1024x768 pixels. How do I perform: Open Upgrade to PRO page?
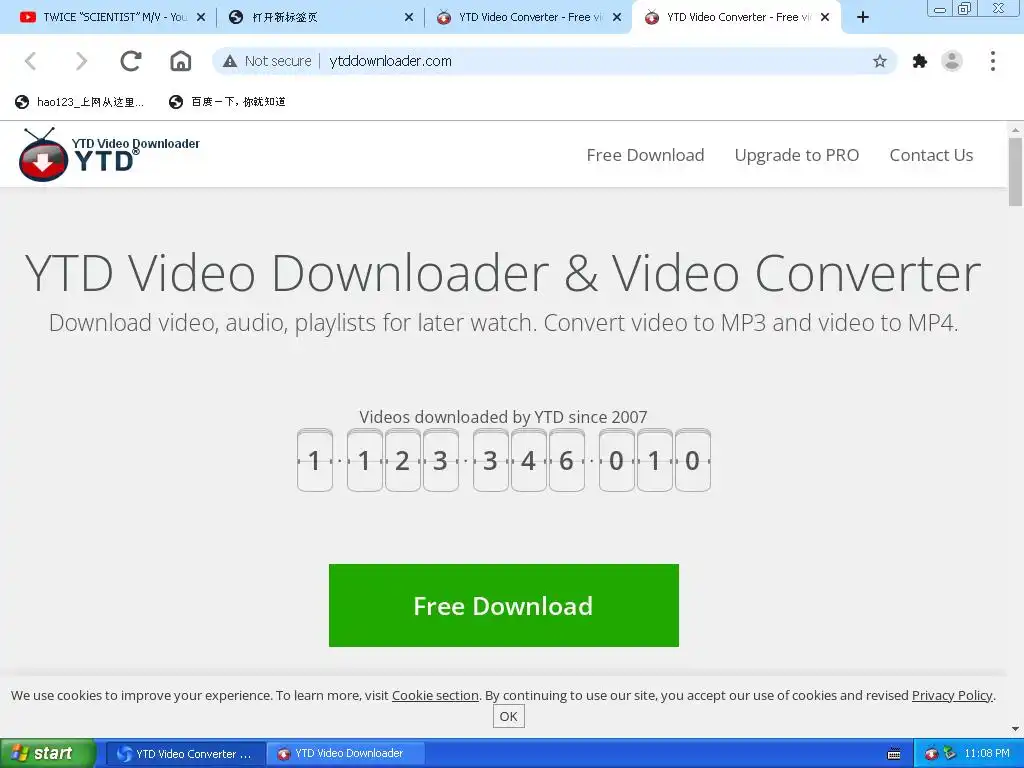[x=797, y=155]
